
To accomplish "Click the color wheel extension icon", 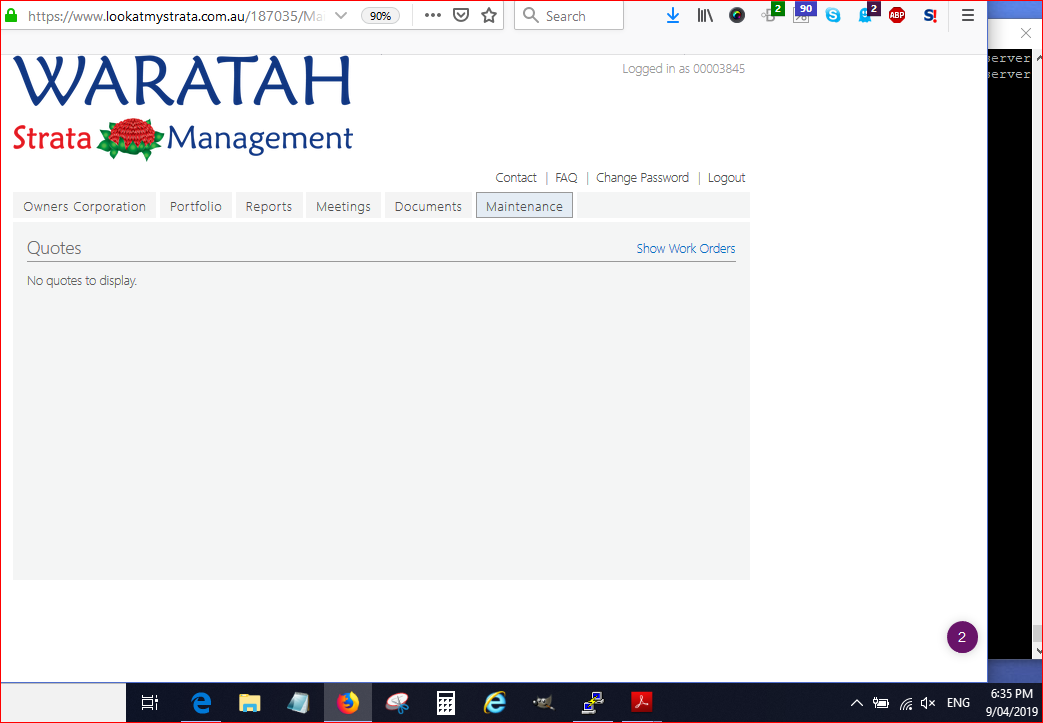I will tap(737, 15).
